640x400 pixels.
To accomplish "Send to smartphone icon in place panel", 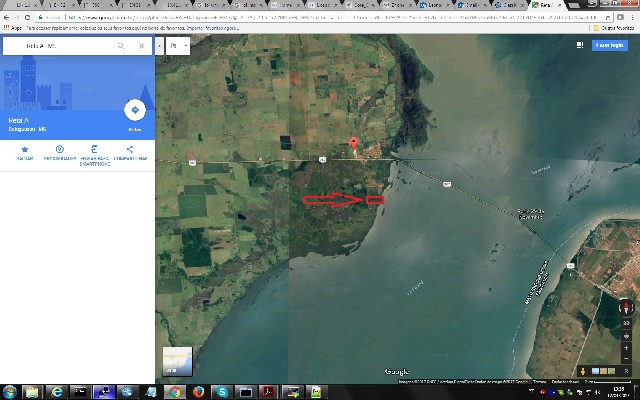I will pos(94,149).
